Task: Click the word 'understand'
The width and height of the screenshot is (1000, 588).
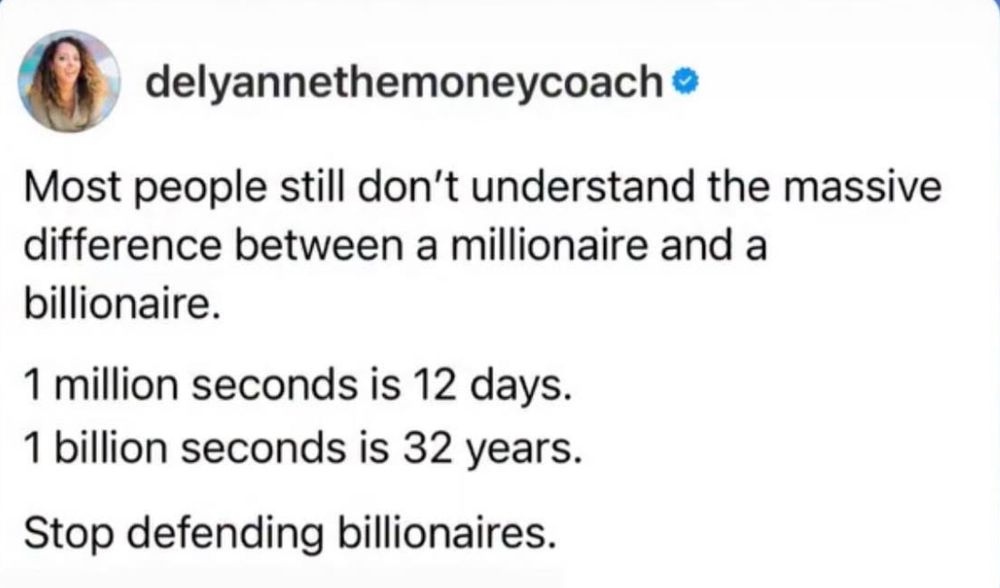Action: point(585,187)
